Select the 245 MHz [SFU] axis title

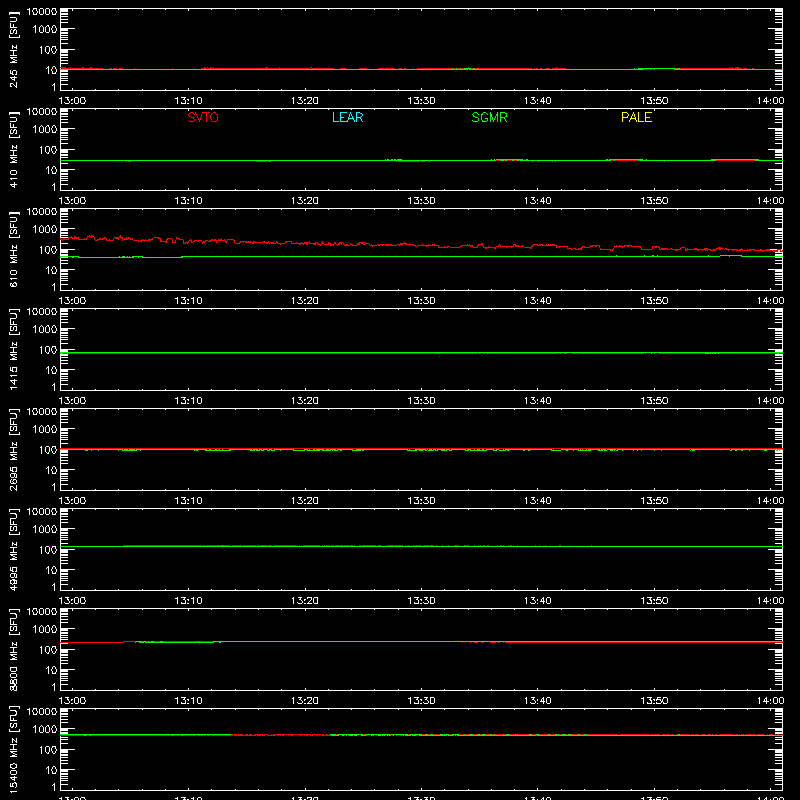click(x=14, y=49)
